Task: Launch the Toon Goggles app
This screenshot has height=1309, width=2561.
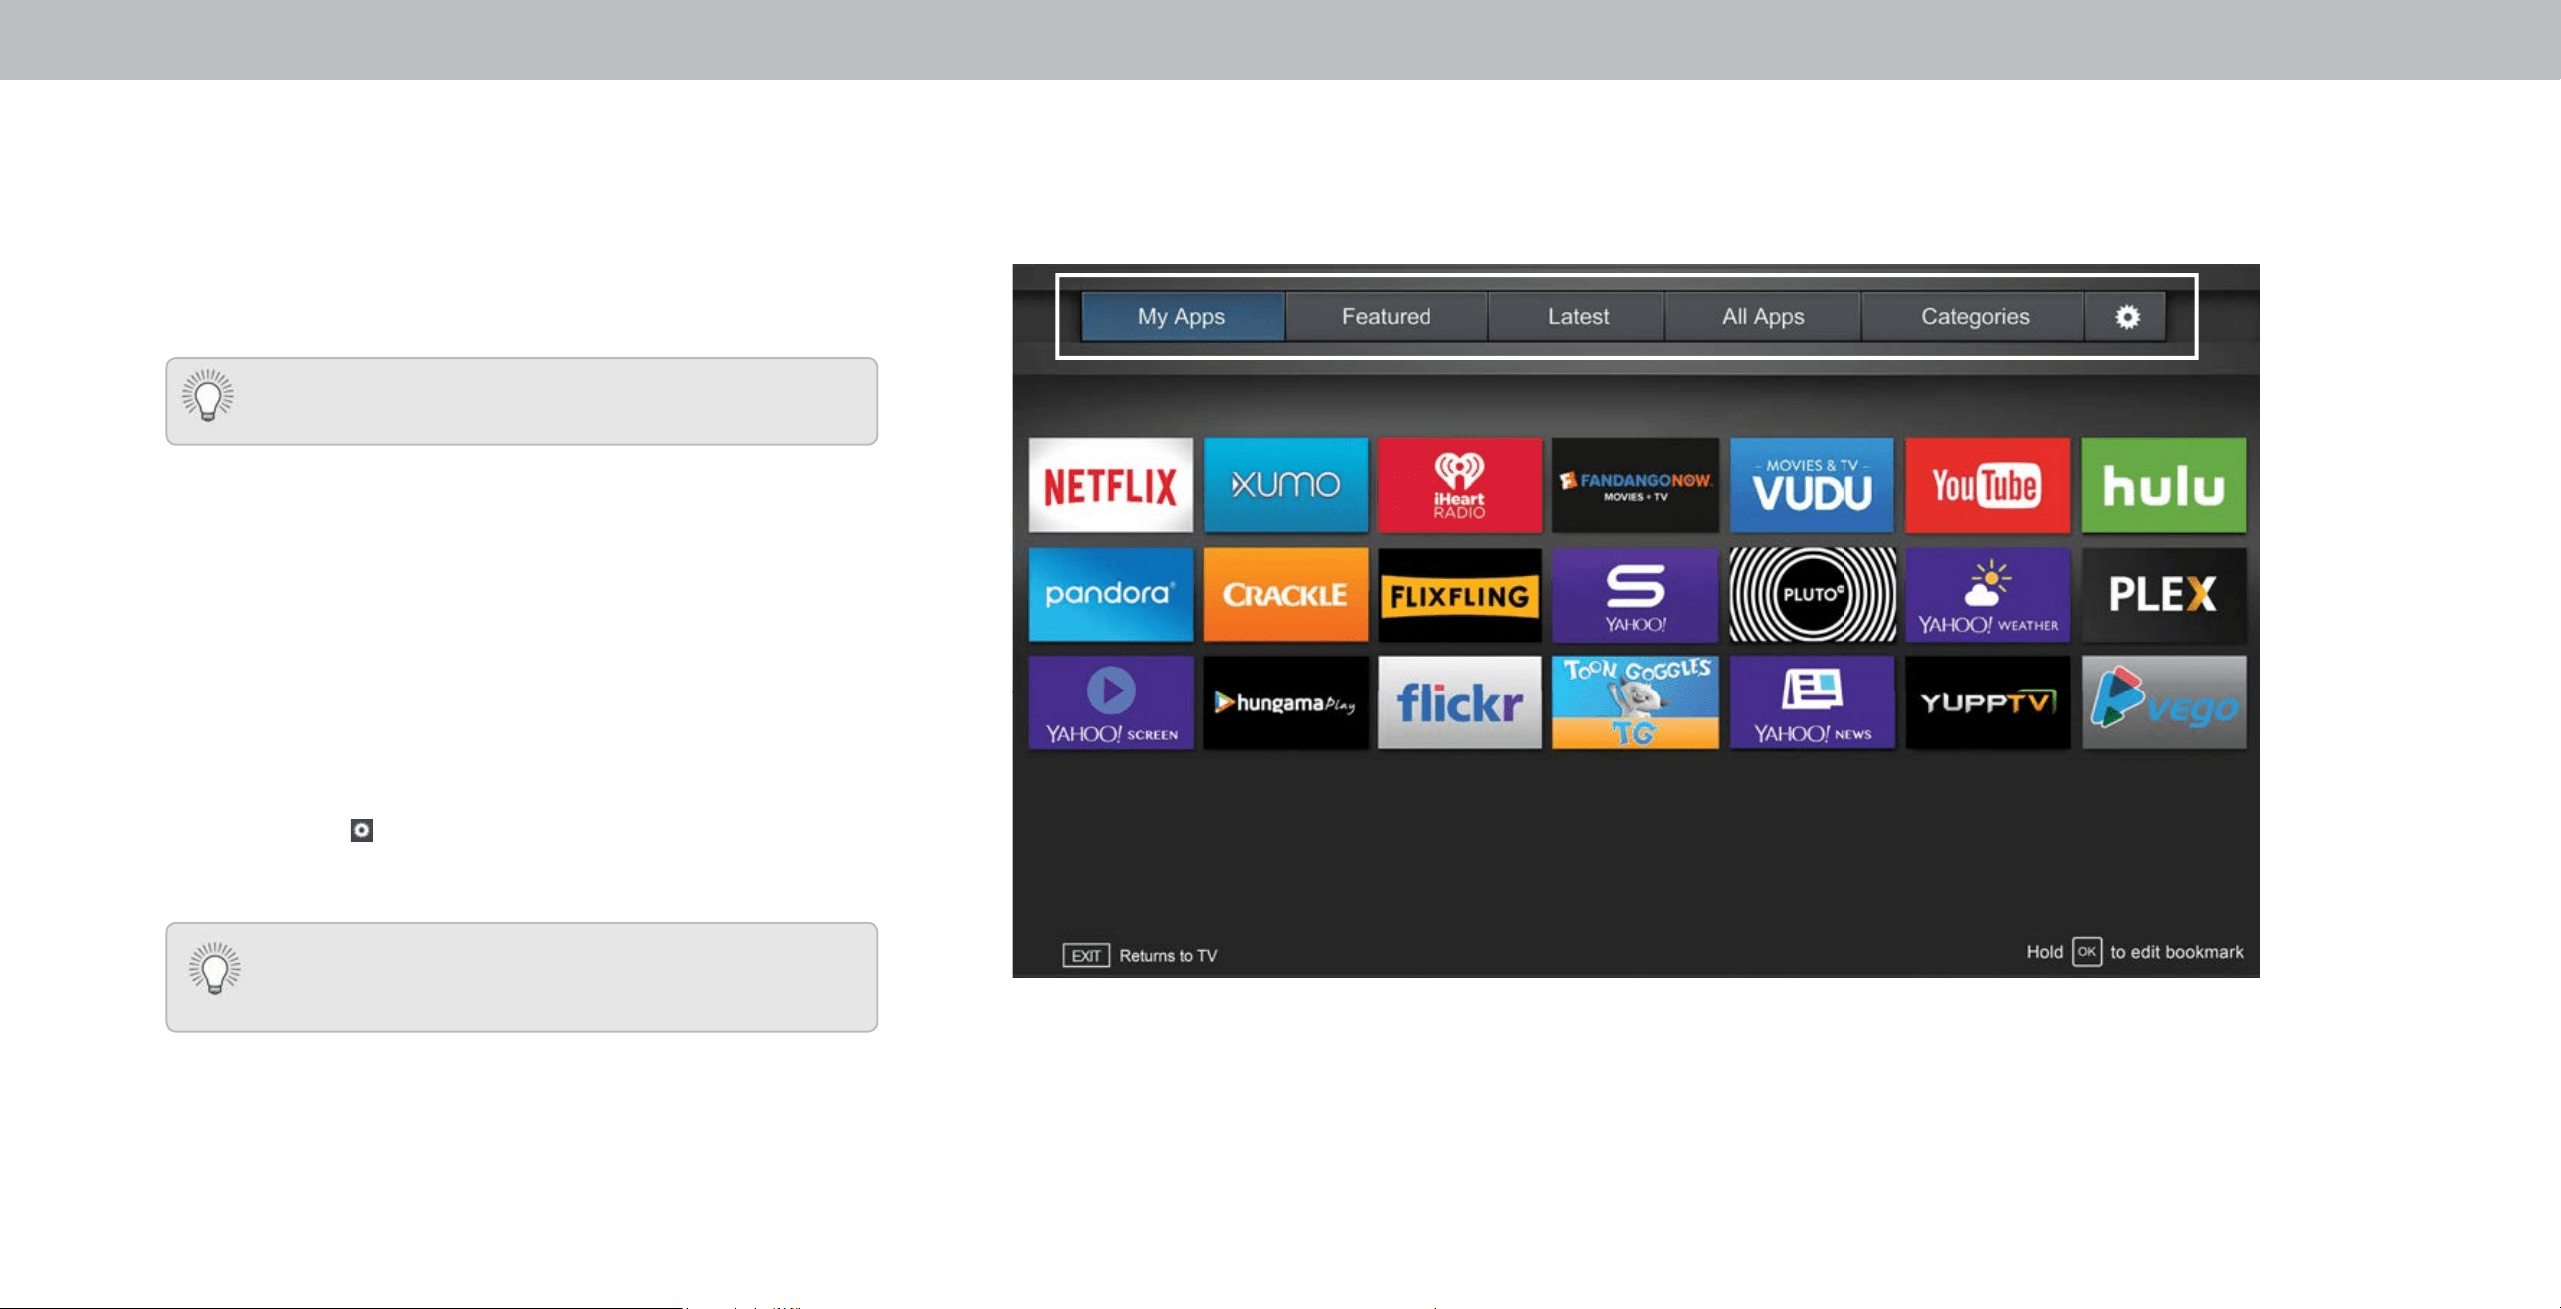Action: pyautogui.click(x=1635, y=702)
